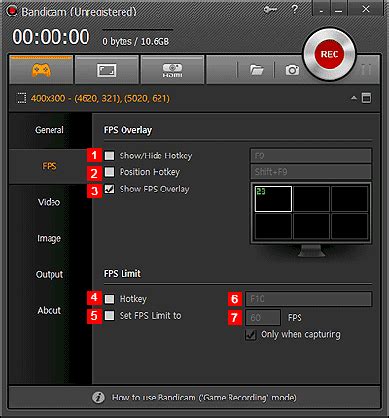
Task: Select top-right FPS overlay position
Action: pos(350,199)
